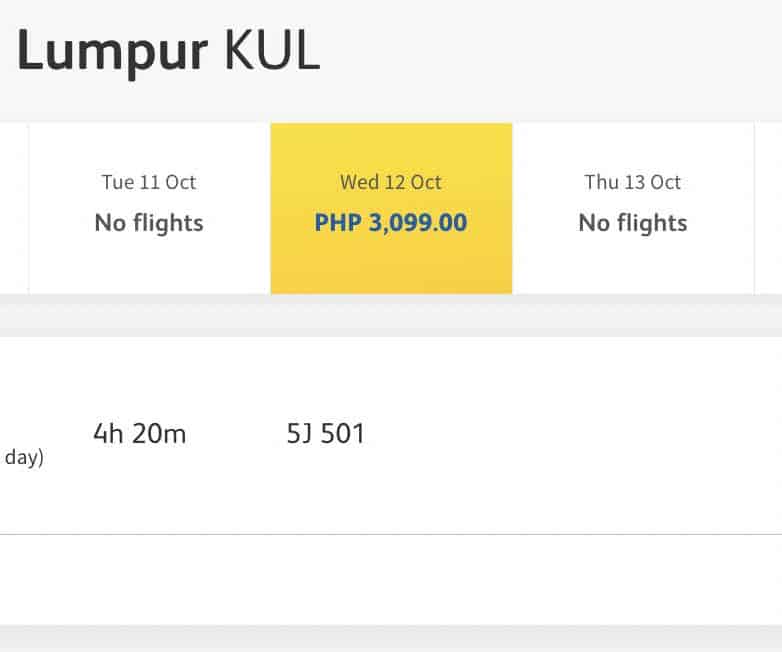This screenshot has width=782, height=652.
Task: Click the 4h 20m flight duration
Action: pos(140,434)
